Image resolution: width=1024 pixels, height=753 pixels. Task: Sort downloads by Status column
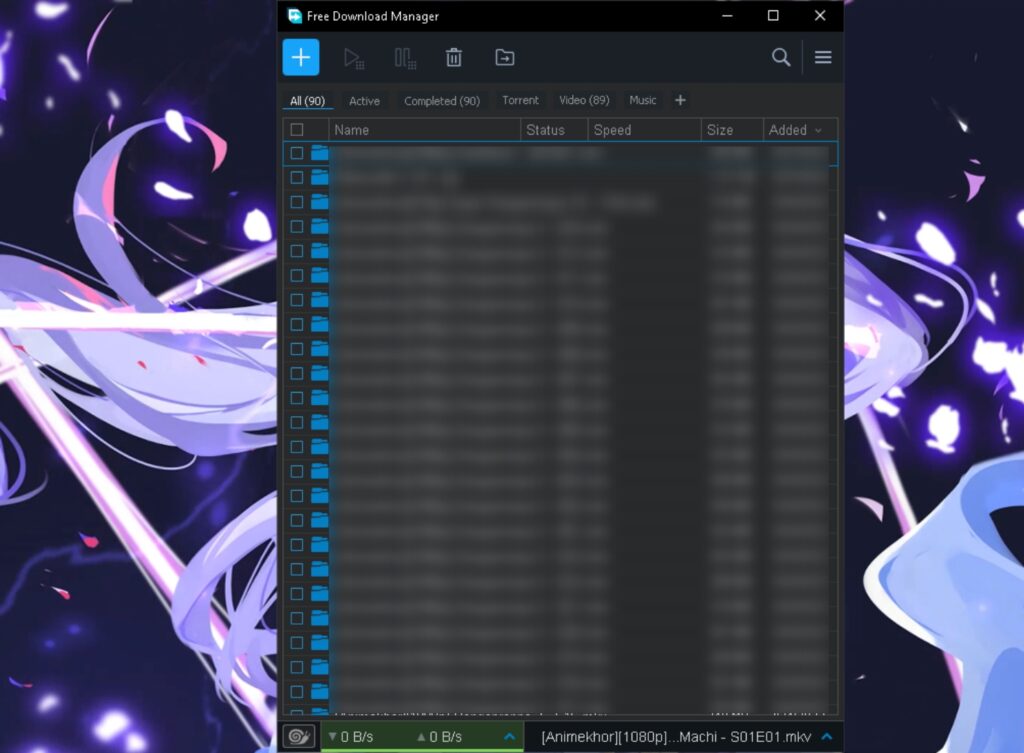pos(554,130)
